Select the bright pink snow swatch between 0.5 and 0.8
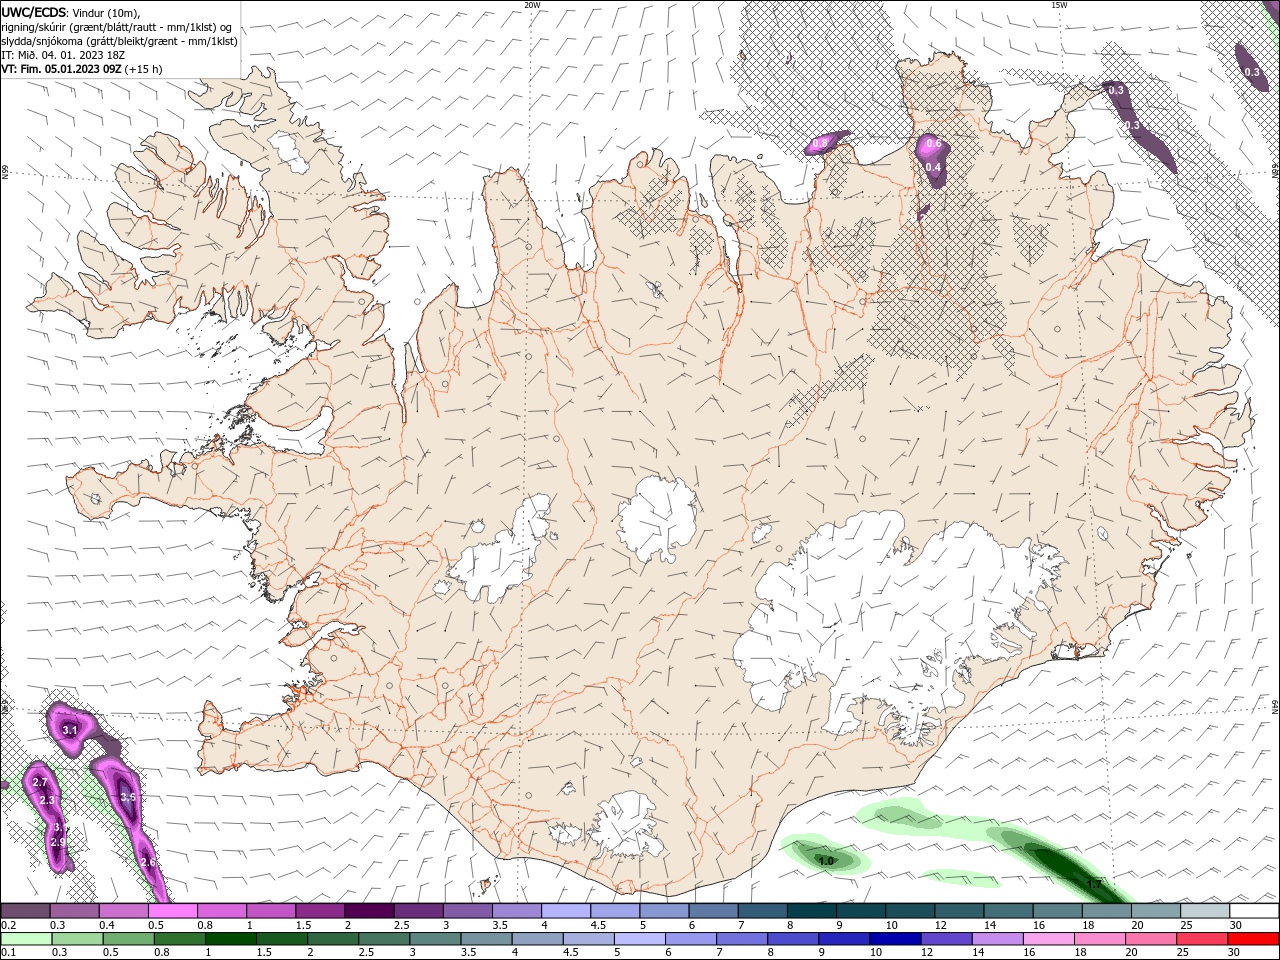1280x960 pixels. point(172,911)
